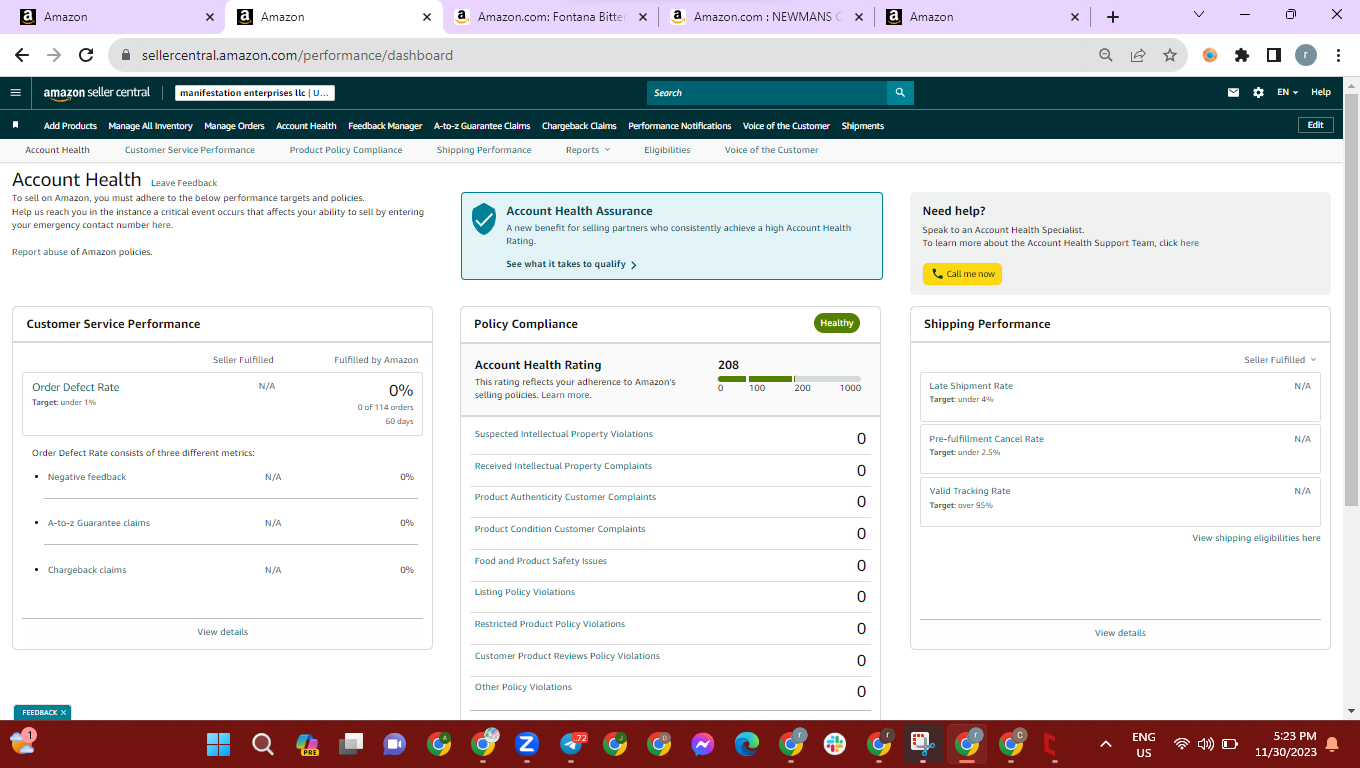Click the Account Health Assurance shield icon
This screenshot has width=1360, height=768.
point(484,219)
